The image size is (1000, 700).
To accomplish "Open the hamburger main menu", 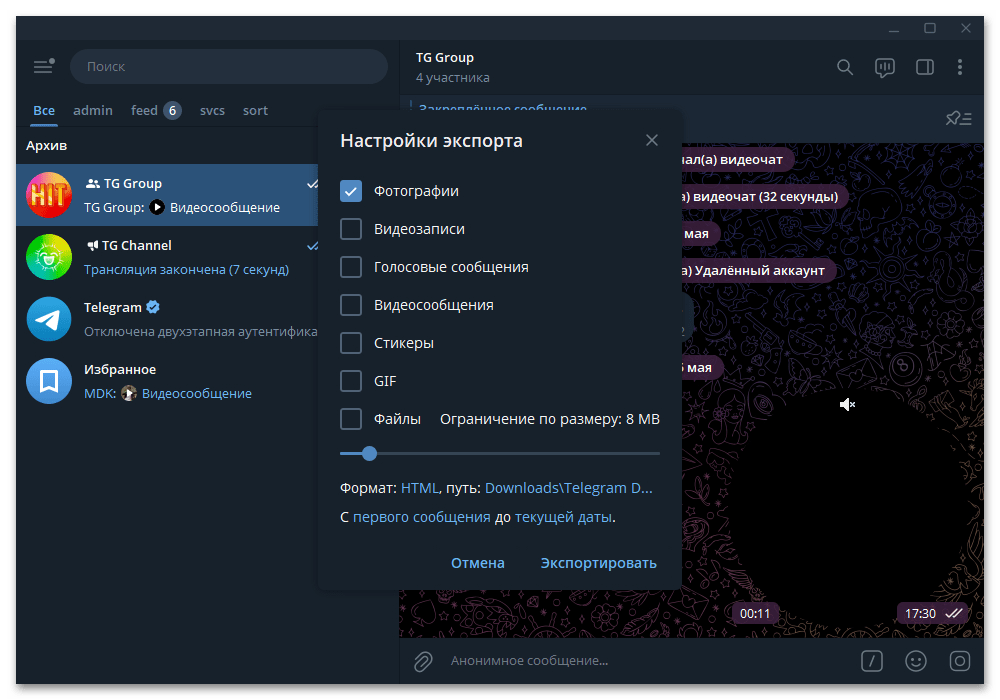I will pyautogui.click(x=44, y=66).
